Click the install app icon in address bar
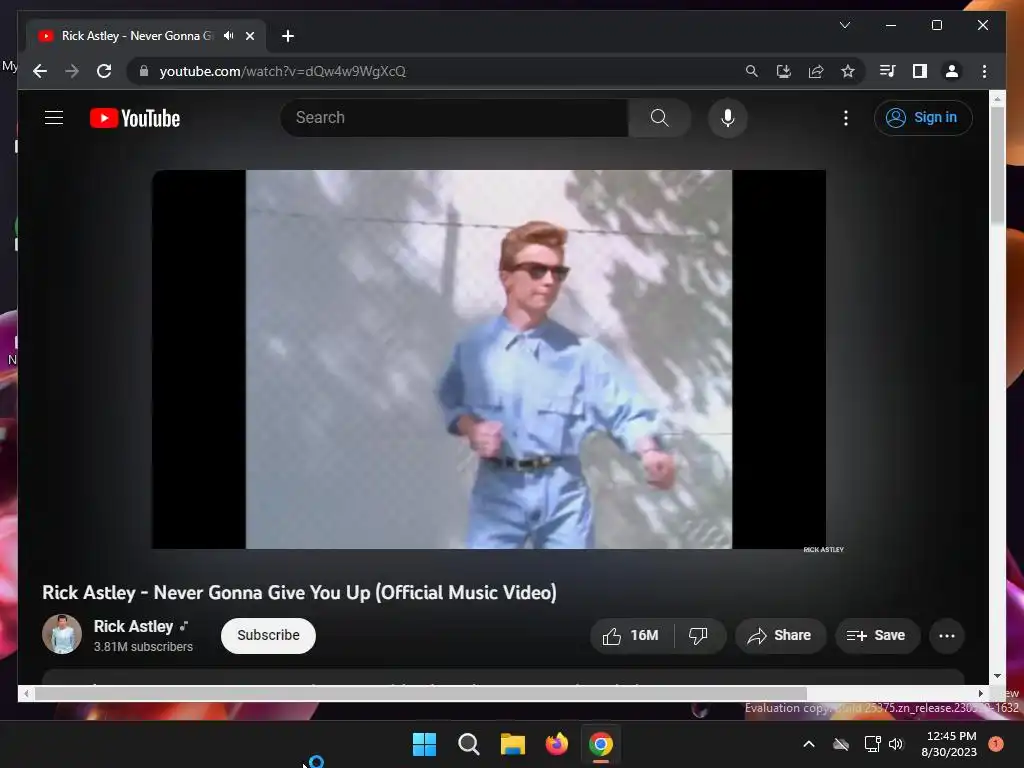Viewport: 1024px width, 768px height. click(x=784, y=71)
